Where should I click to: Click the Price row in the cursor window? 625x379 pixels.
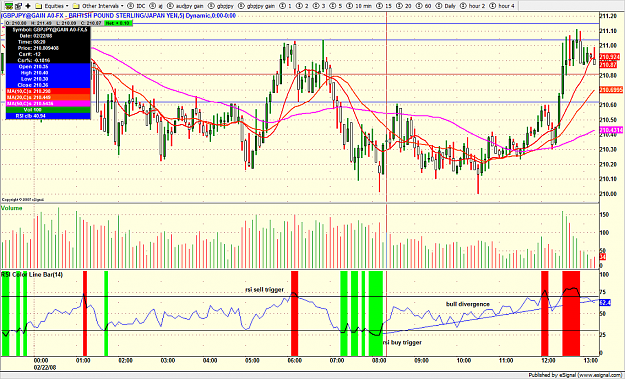(x=48, y=48)
